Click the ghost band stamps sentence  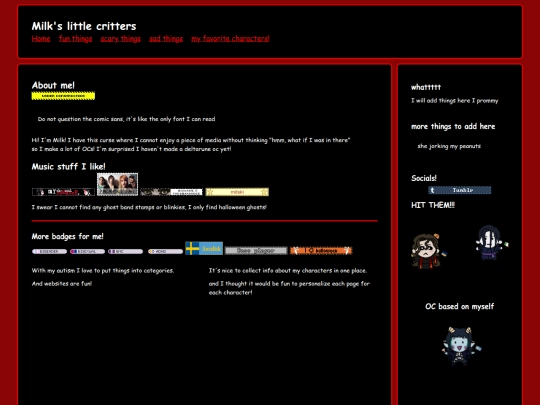click(149, 207)
